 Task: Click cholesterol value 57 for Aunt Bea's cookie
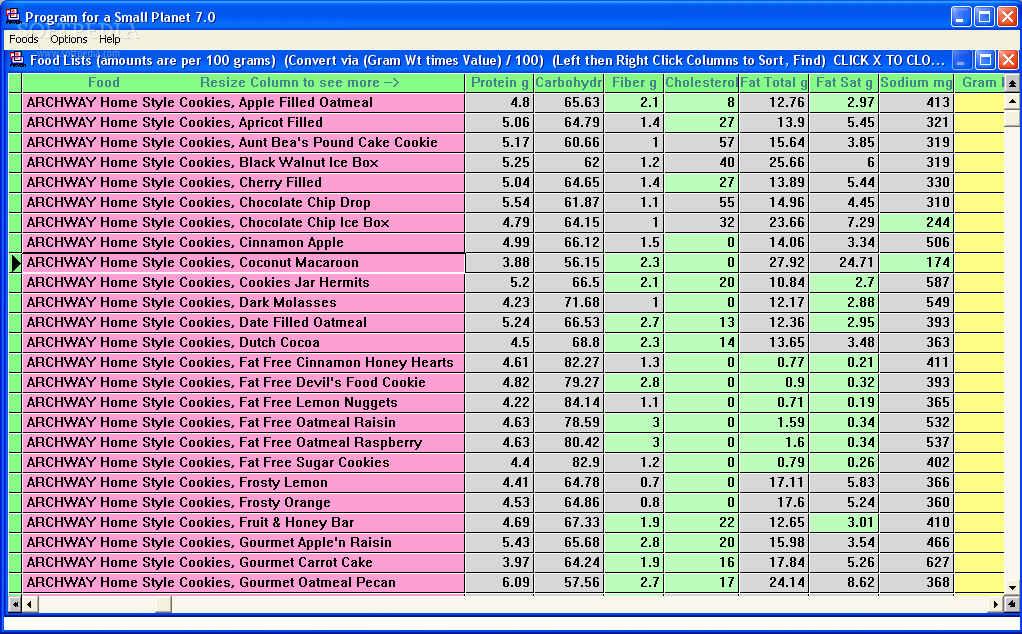(701, 143)
